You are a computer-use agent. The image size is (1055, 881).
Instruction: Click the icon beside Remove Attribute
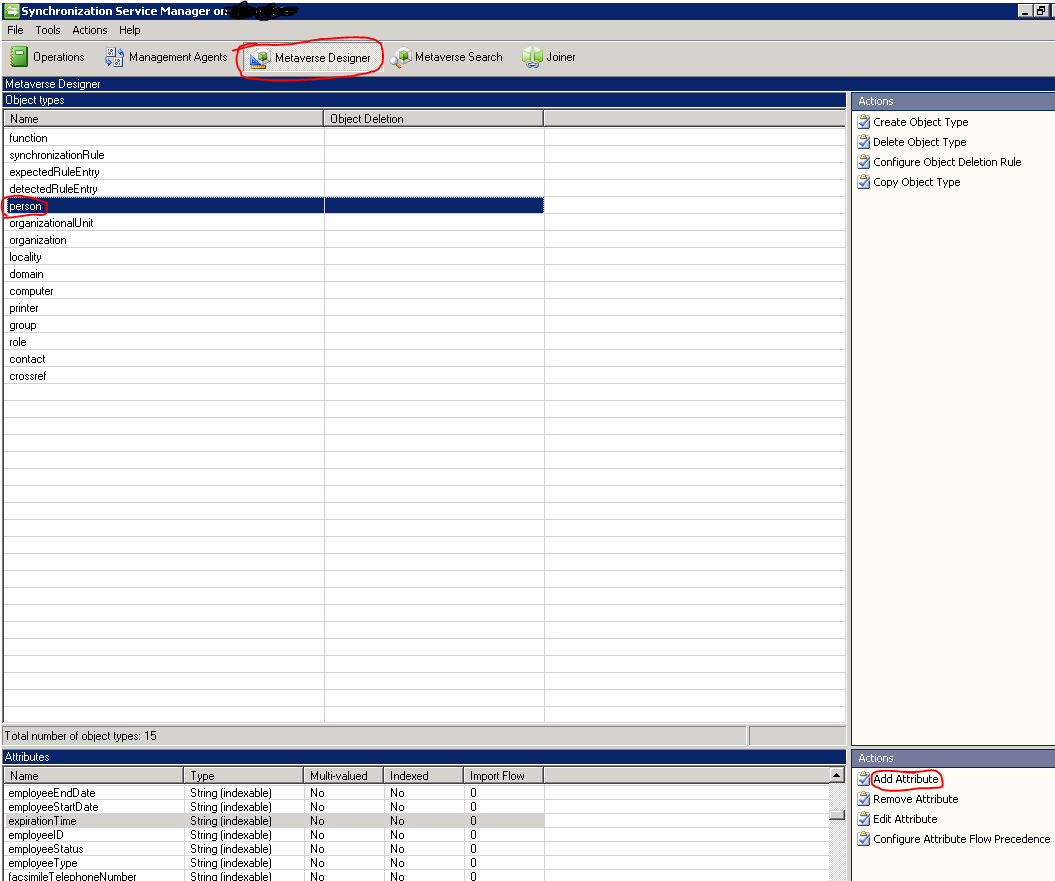click(x=864, y=799)
